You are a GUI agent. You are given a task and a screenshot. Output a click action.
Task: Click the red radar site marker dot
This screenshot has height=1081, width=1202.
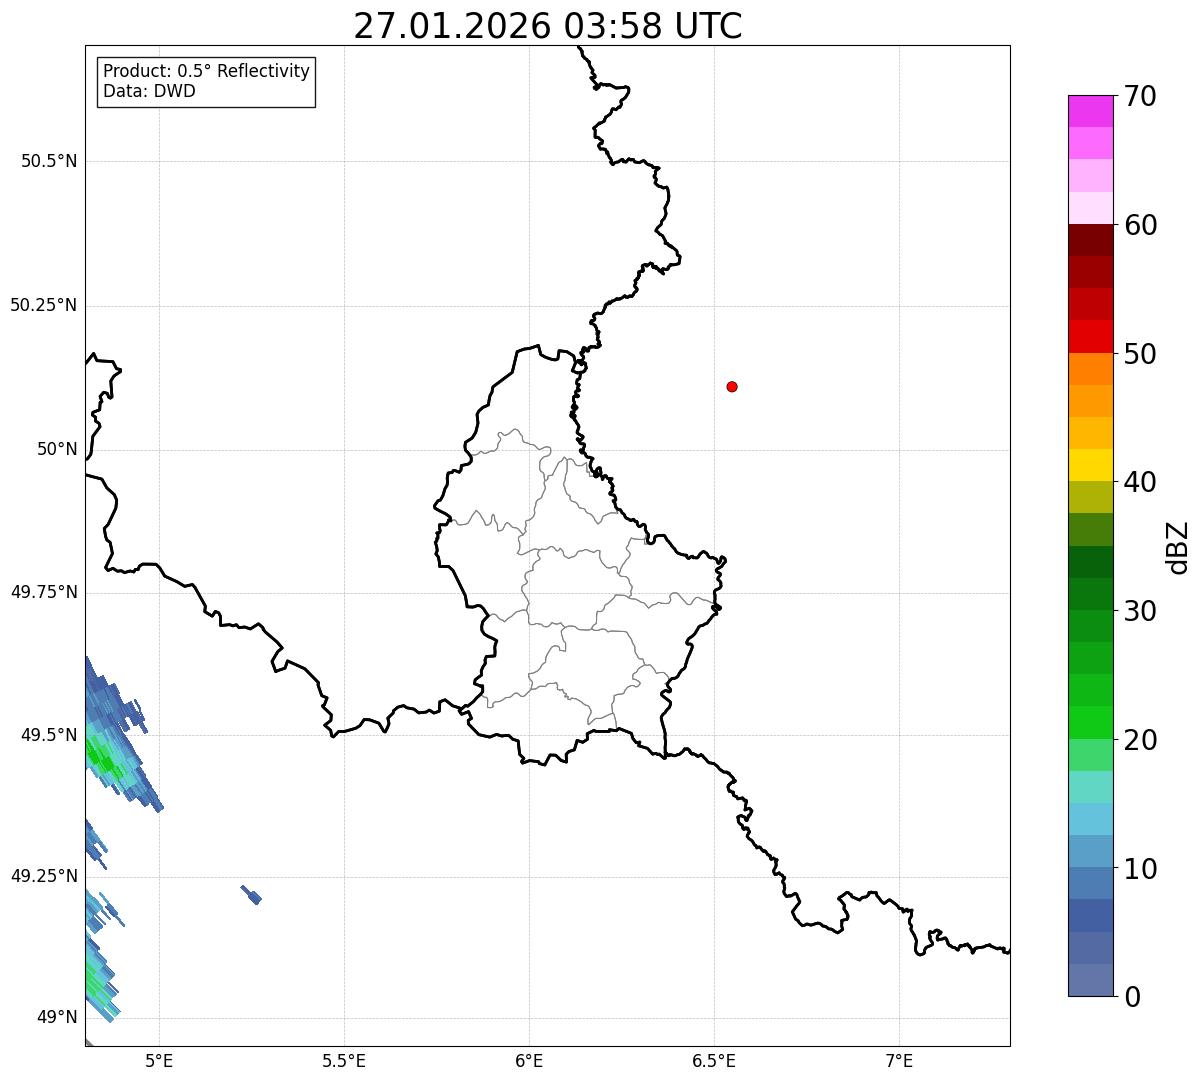pyautogui.click(x=732, y=386)
